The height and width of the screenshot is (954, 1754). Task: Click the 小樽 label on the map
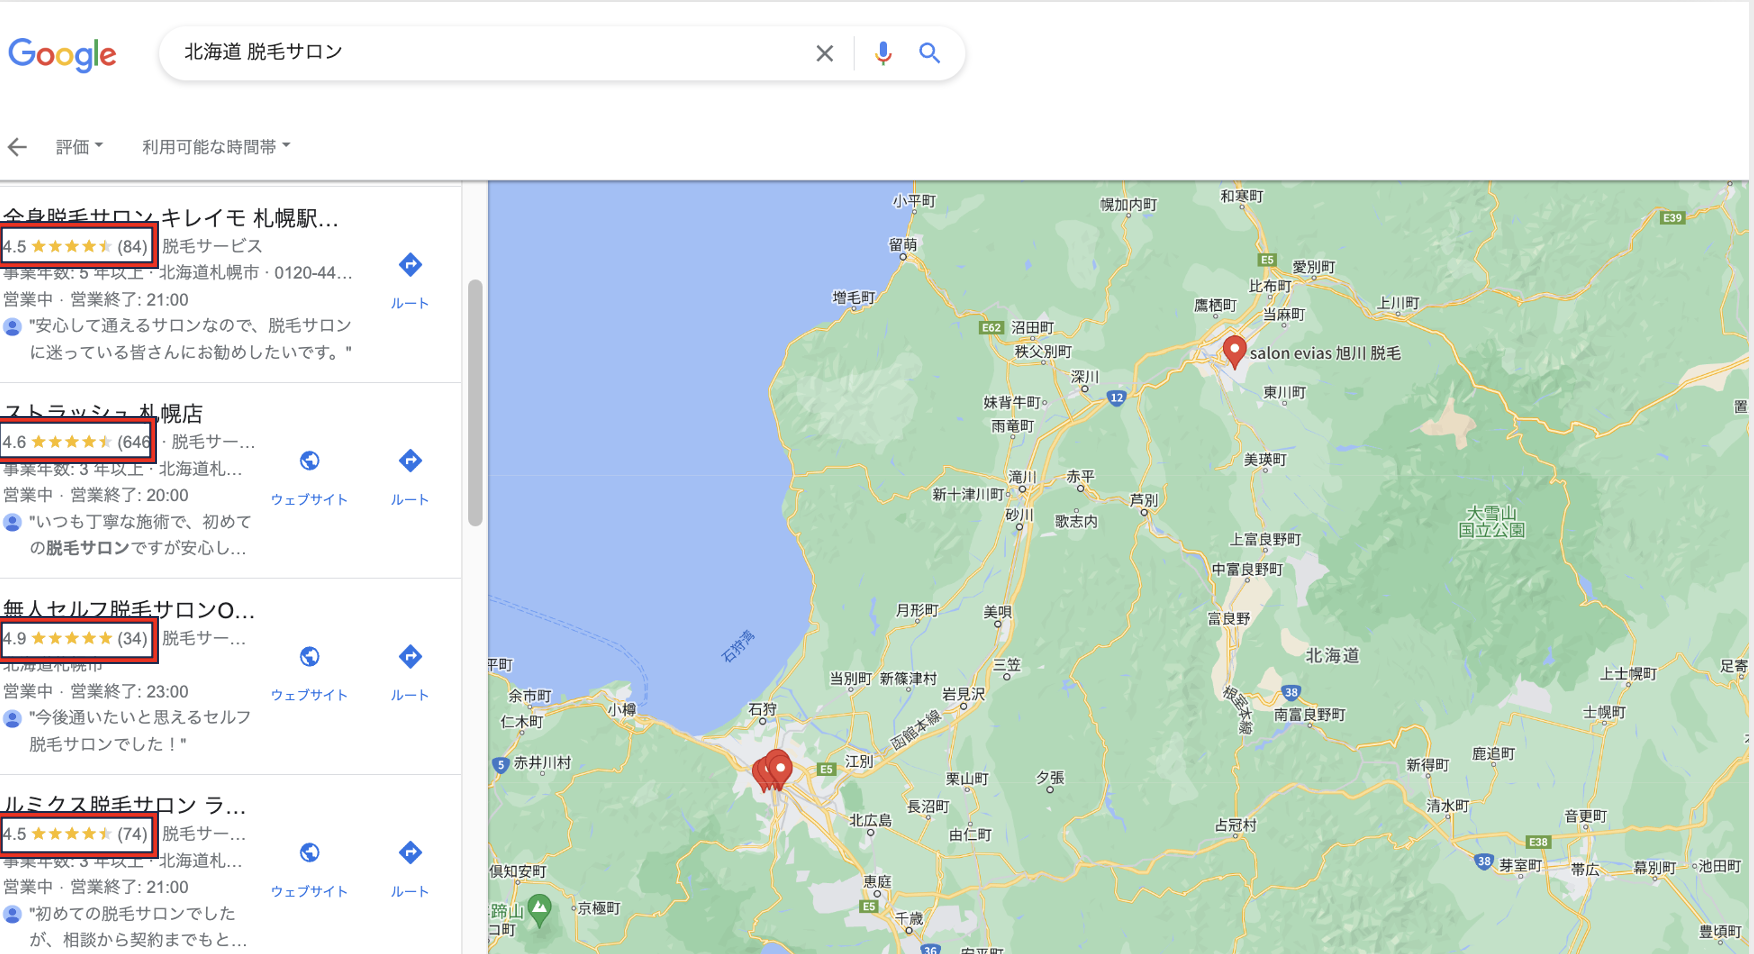(x=622, y=709)
